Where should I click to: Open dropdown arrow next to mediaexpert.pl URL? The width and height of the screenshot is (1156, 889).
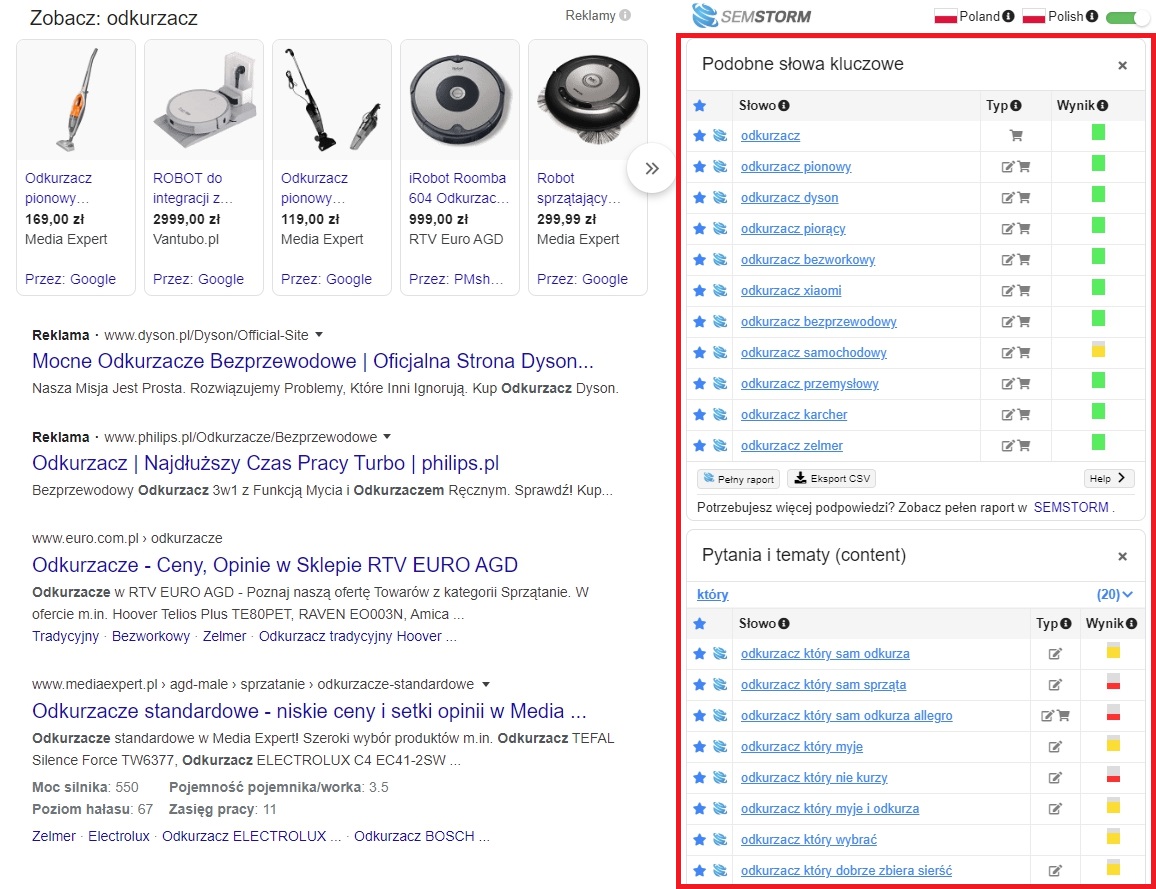[485, 685]
